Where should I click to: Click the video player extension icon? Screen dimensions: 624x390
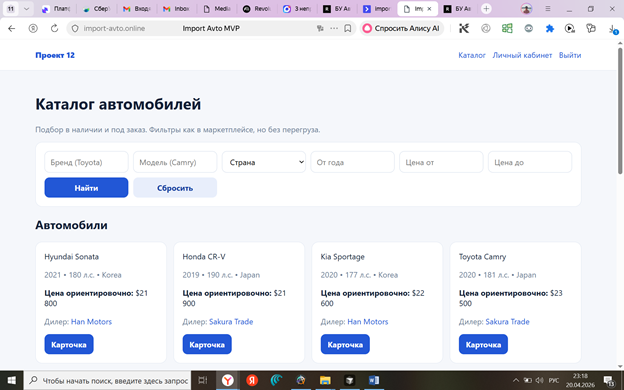click(570, 28)
